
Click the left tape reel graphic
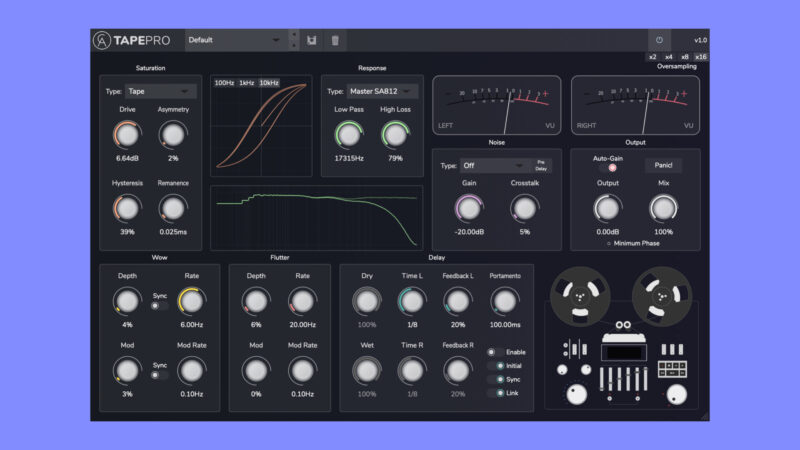point(579,297)
